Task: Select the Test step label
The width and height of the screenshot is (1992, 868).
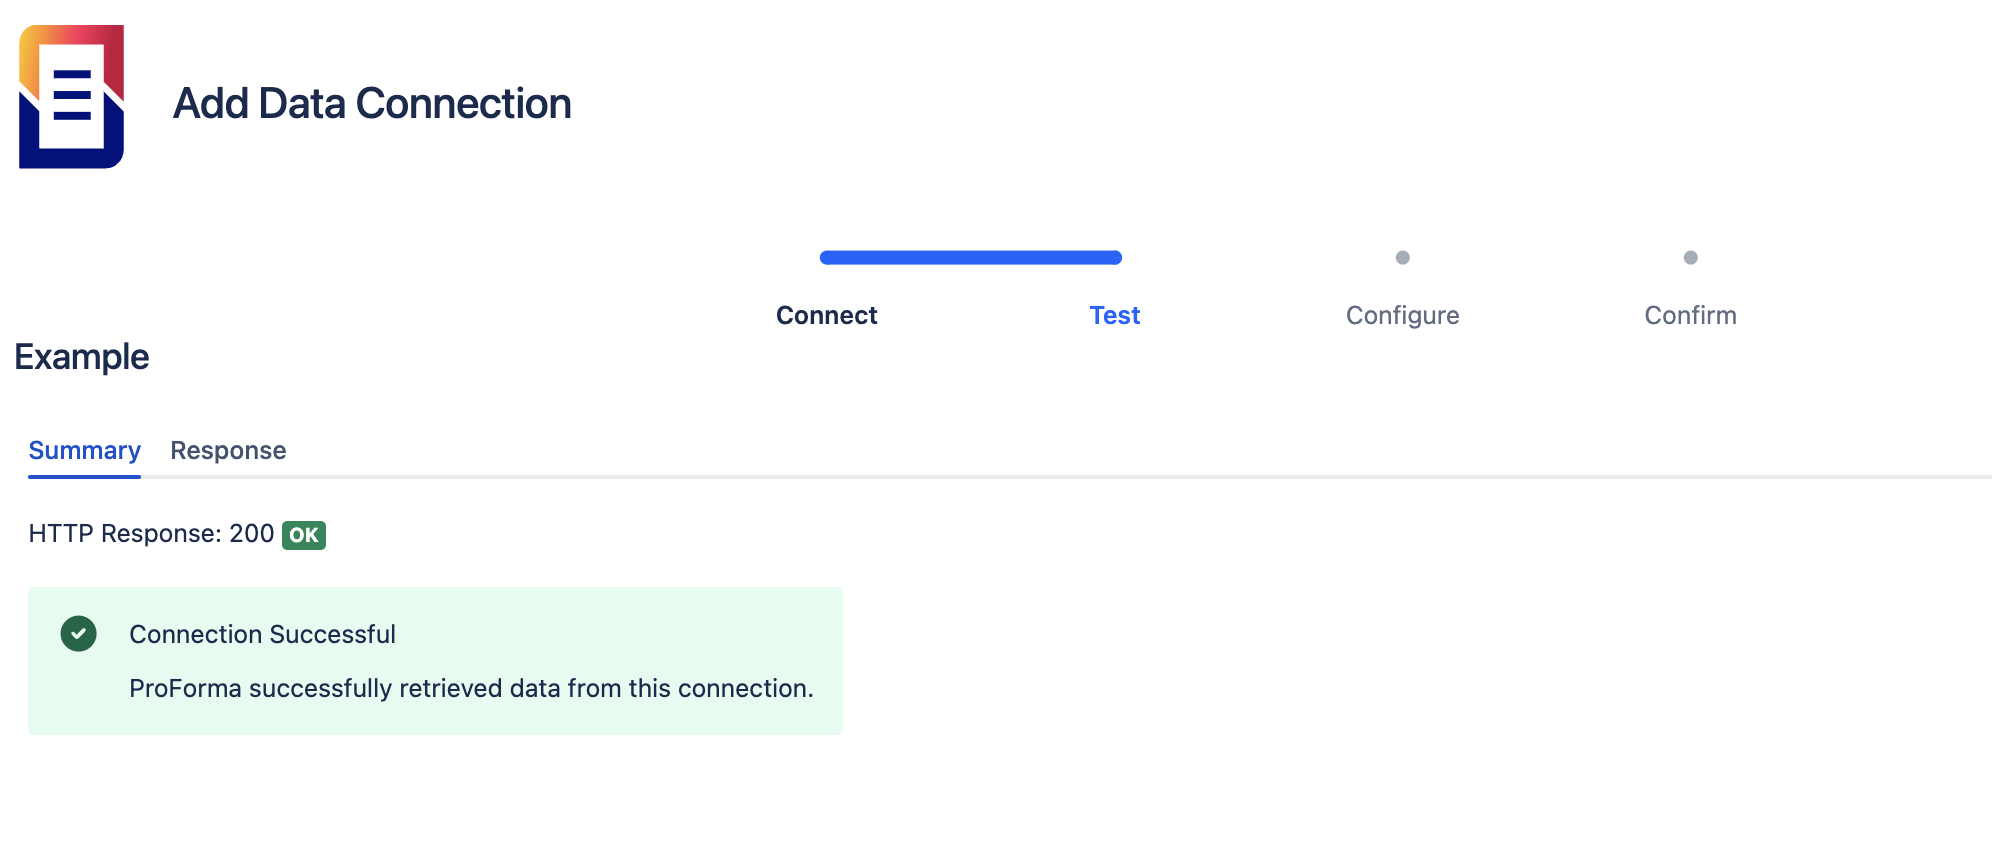Action: [1114, 315]
